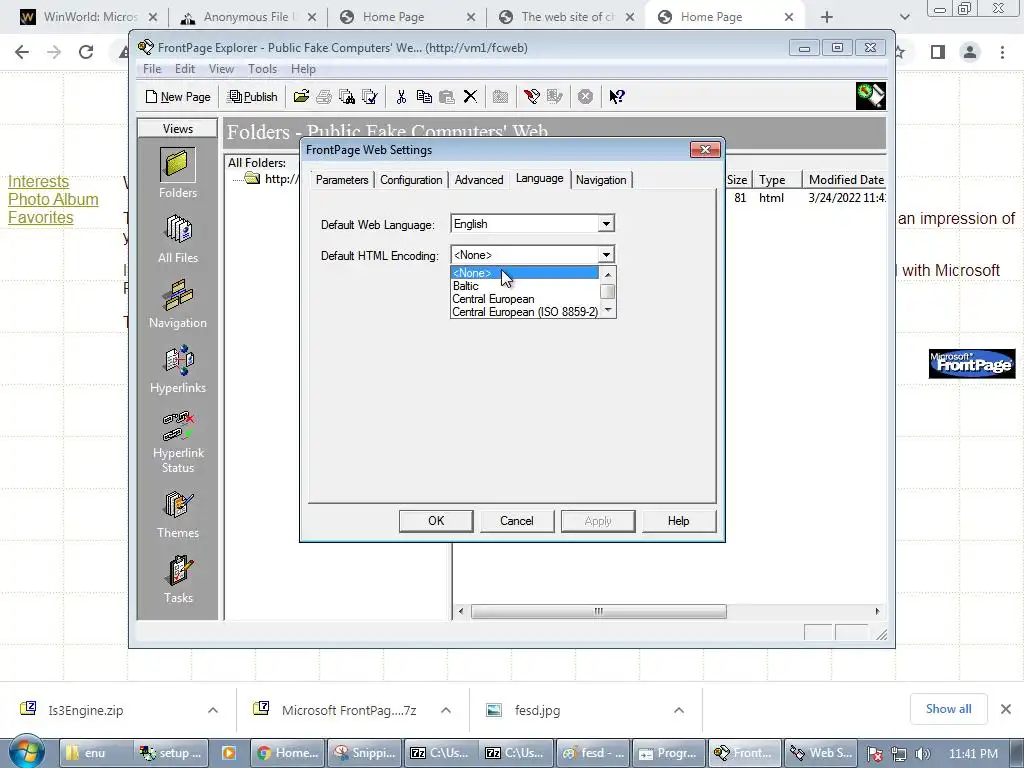This screenshot has height=768, width=1024.
Task: Click the Snipping Tool taskbar button
Action: pos(365,753)
